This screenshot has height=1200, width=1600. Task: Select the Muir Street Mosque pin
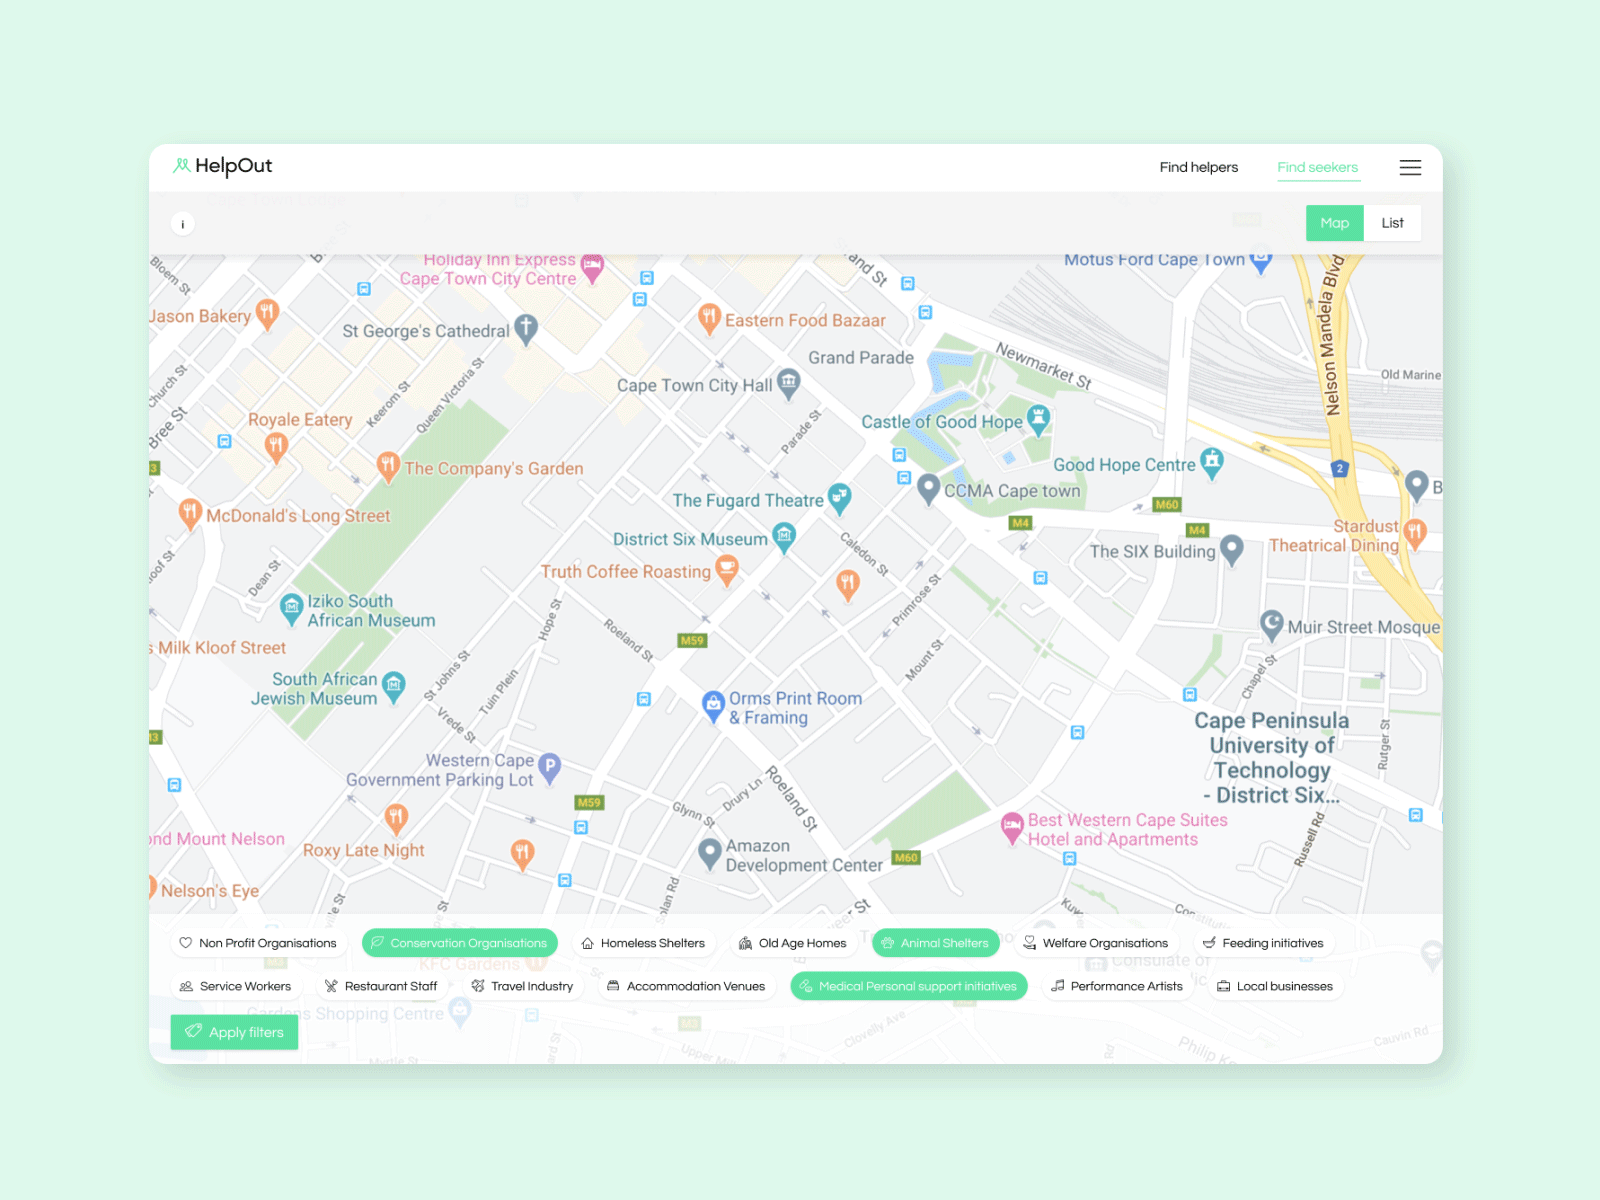1271,625
